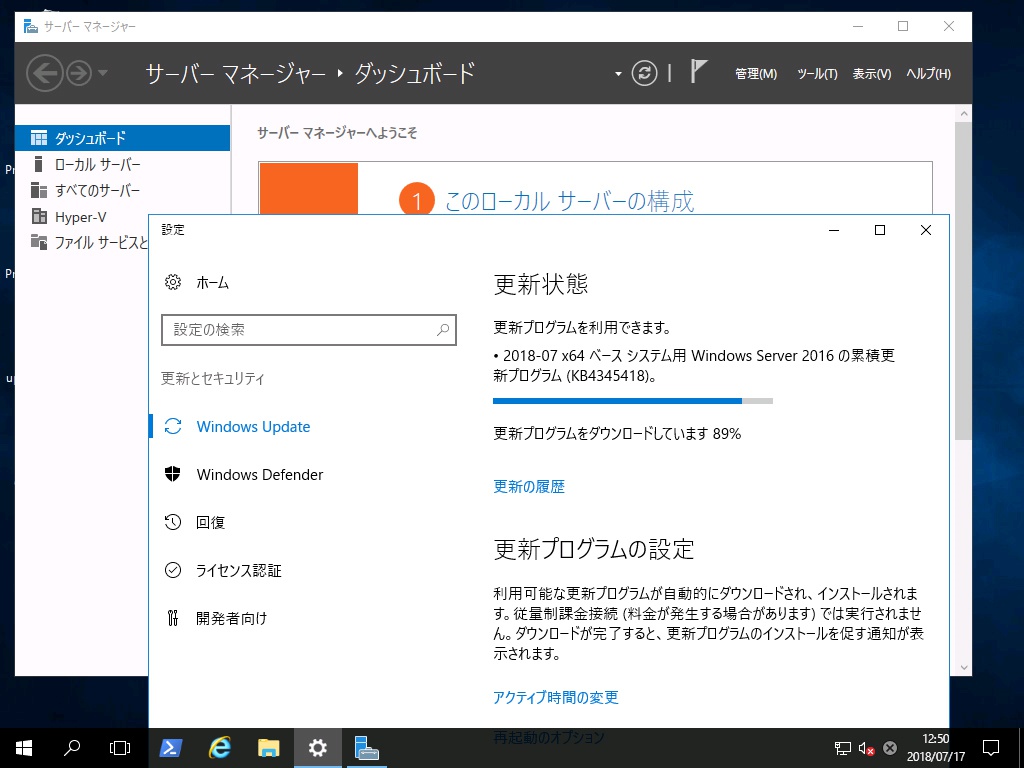Image resolution: width=1024 pixels, height=768 pixels.
Task: Switch to Server Manager in the taskbar
Action: [x=366, y=748]
